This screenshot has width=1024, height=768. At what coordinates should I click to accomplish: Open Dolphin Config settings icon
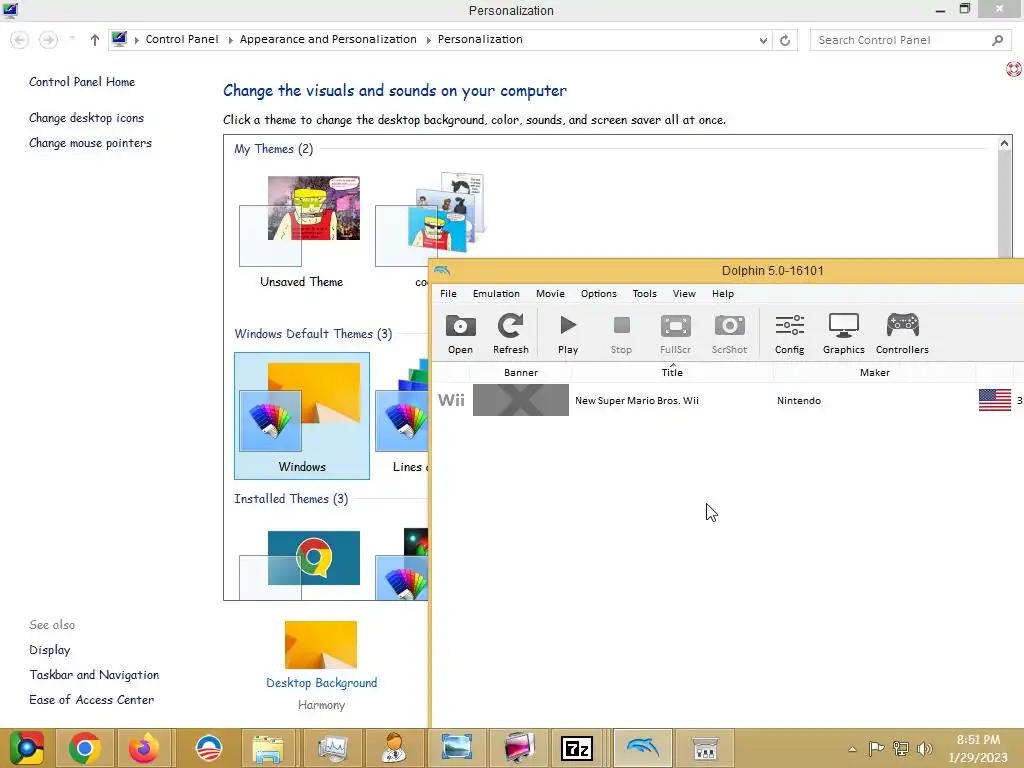(790, 334)
